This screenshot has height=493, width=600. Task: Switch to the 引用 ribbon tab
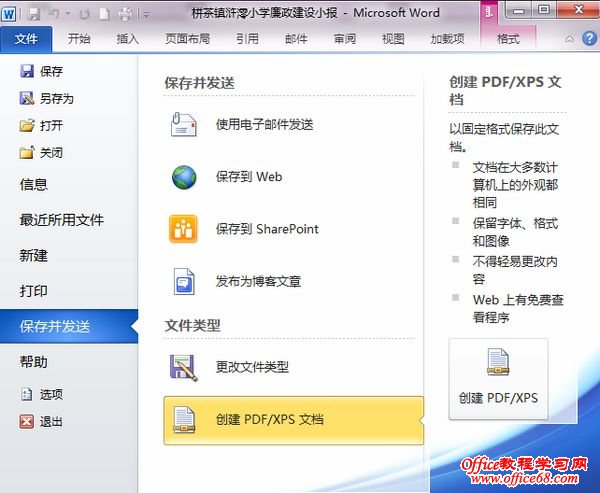(247, 39)
